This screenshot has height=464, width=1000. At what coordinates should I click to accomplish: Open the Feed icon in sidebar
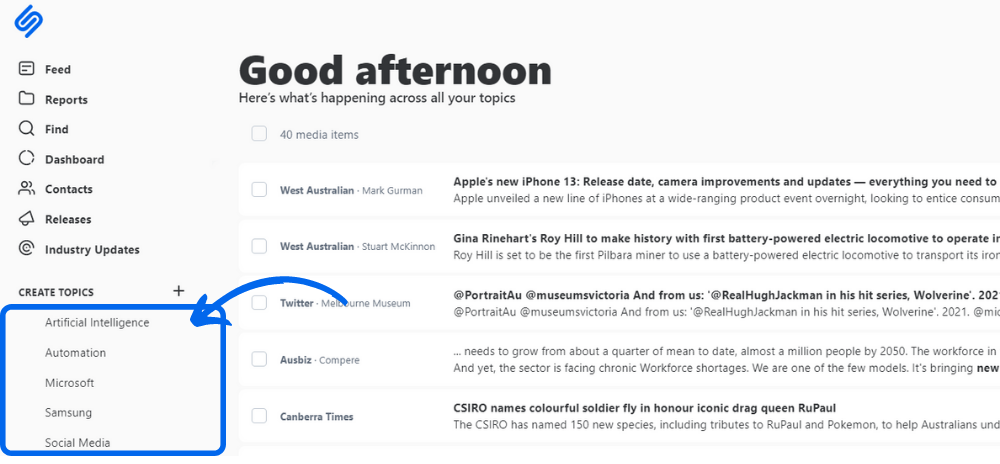(26, 68)
